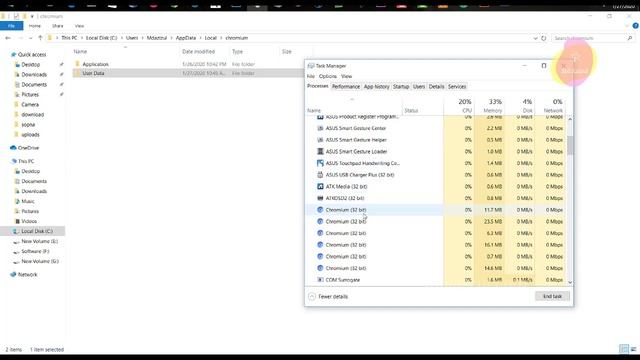Click the Task Manager scrollbar up arrow

(x=570, y=119)
